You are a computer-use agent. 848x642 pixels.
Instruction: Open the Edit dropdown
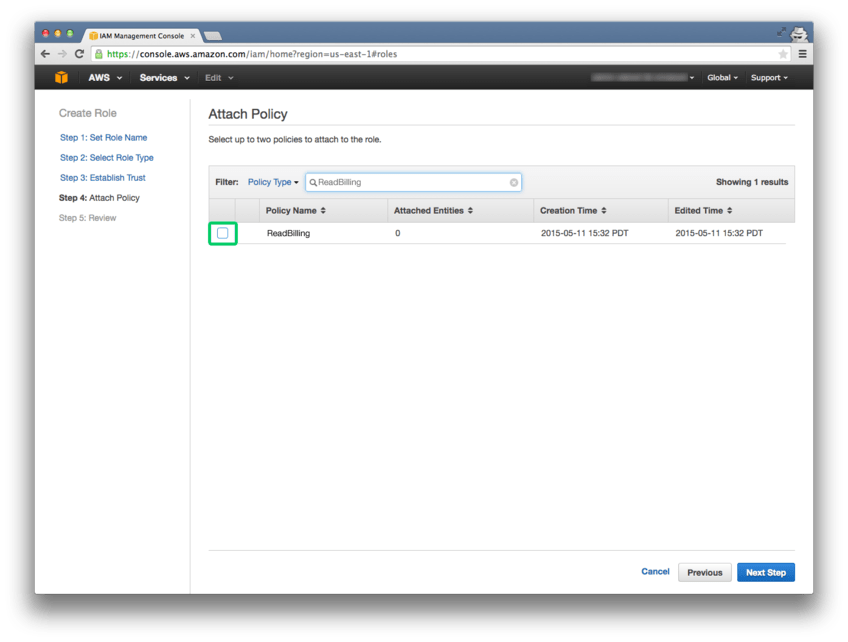(x=219, y=77)
